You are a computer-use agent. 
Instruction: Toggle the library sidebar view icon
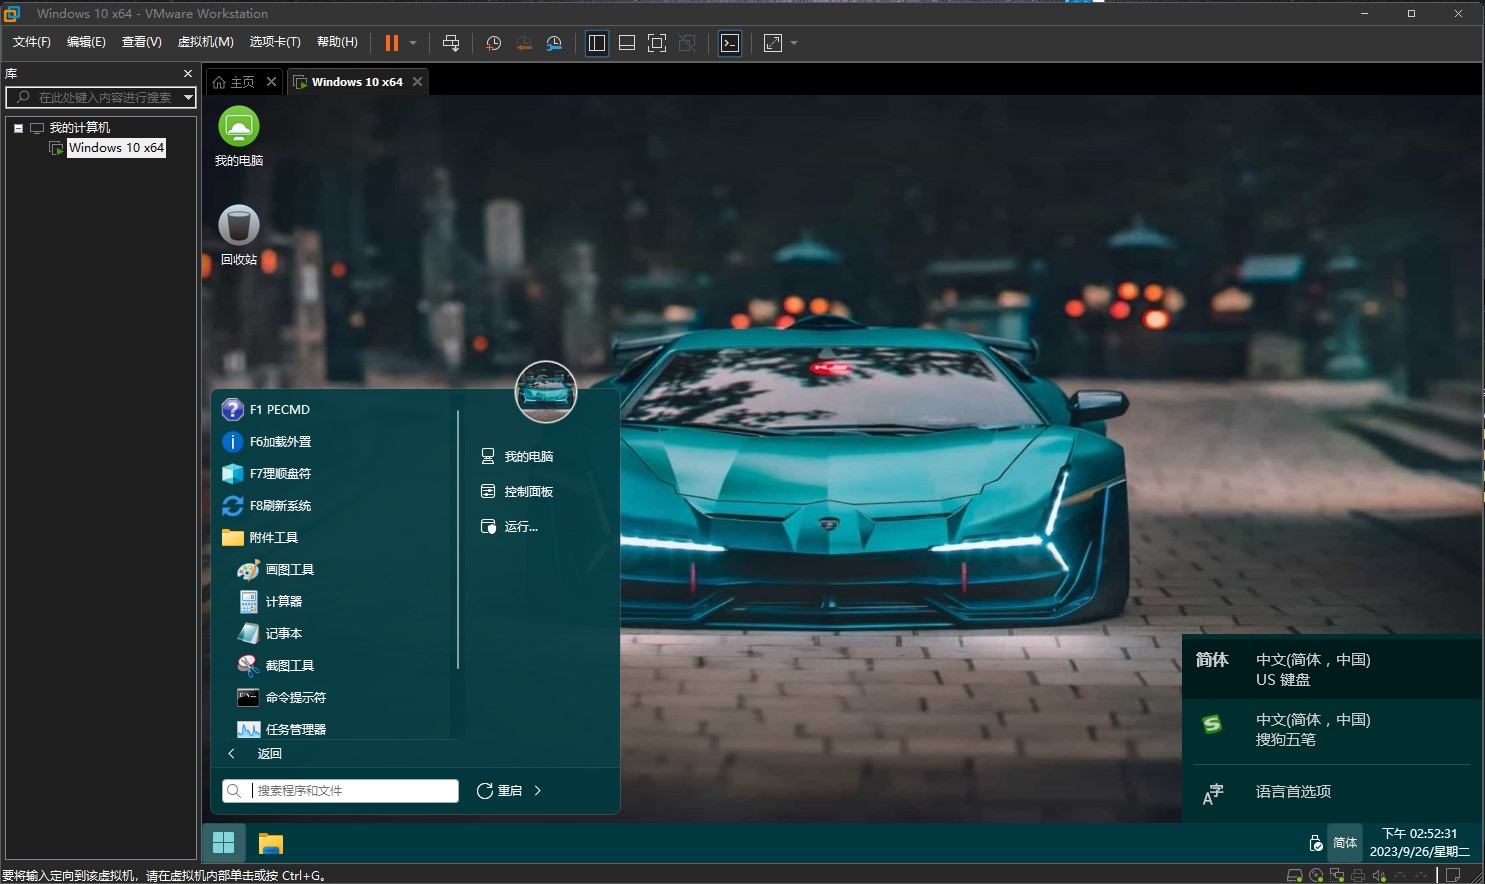click(x=597, y=43)
